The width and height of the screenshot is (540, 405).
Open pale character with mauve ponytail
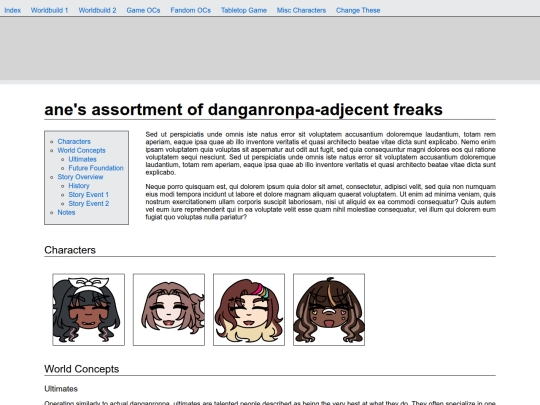pyautogui.click(x=169, y=310)
